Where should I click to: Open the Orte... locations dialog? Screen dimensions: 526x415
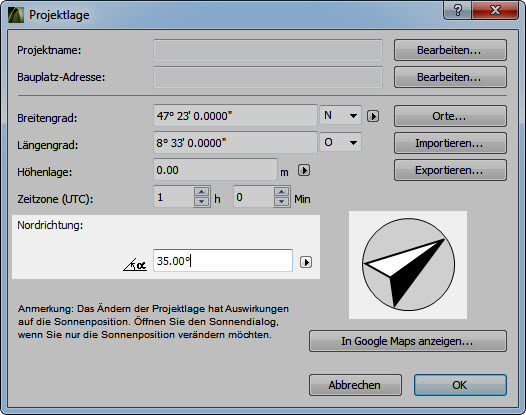pyautogui.click(x=450, y=116)
